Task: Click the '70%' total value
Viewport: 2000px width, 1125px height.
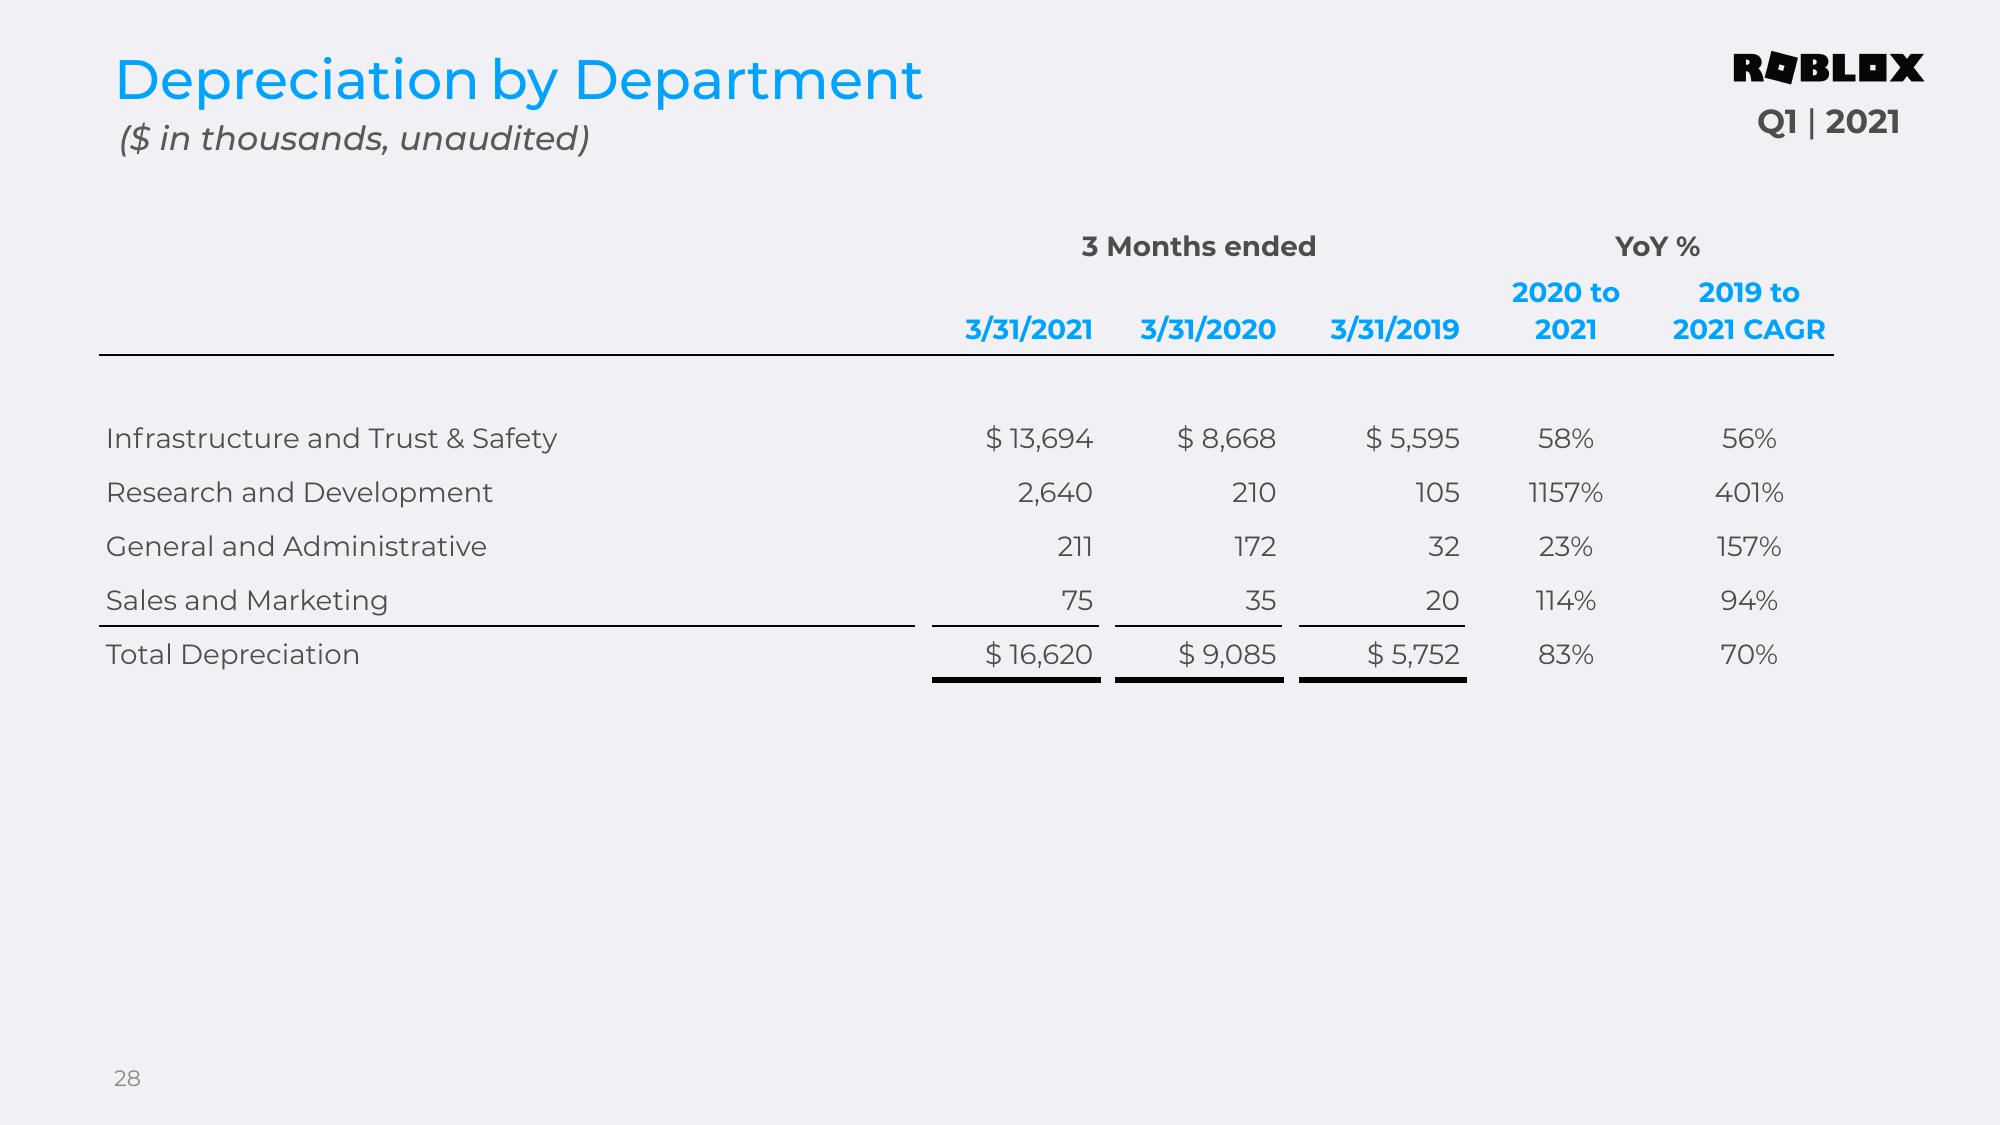Action: click(x=1749, y=654)
